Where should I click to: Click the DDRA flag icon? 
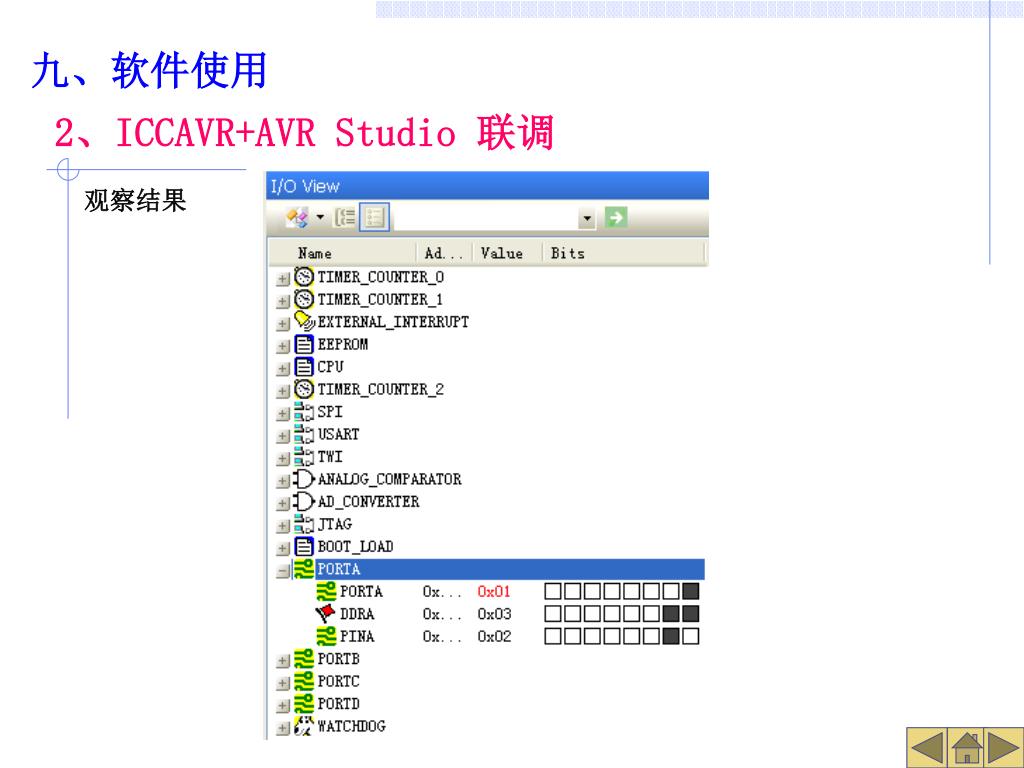pyautogui.click(x=326, y=614)
